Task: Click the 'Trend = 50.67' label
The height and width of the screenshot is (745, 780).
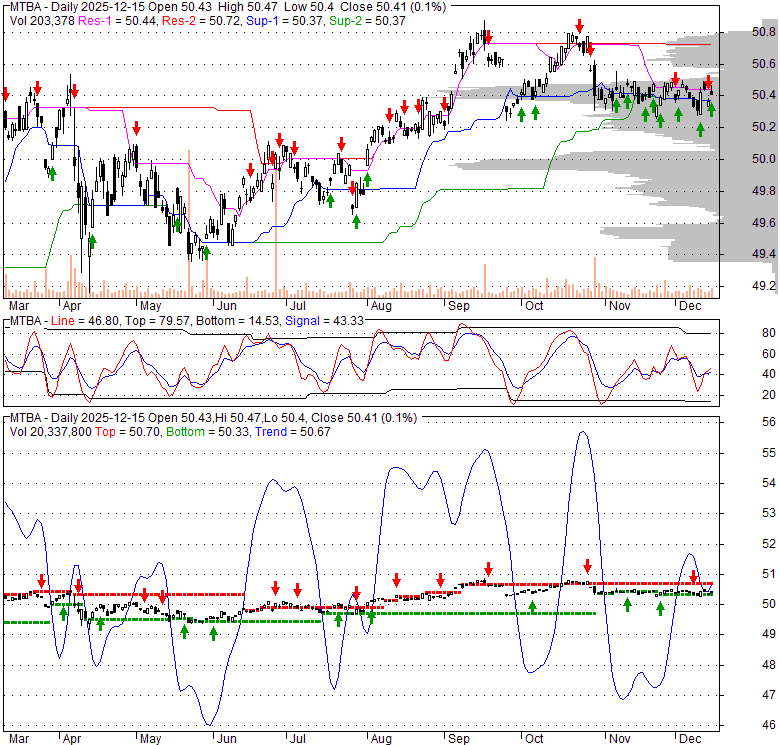Action: pos(293,432)
